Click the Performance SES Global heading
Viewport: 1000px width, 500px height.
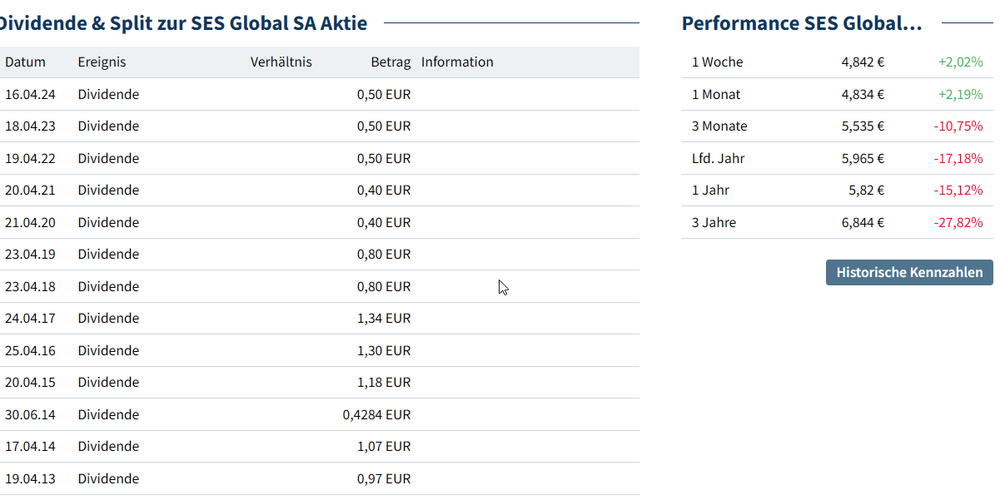coord(801,23)
